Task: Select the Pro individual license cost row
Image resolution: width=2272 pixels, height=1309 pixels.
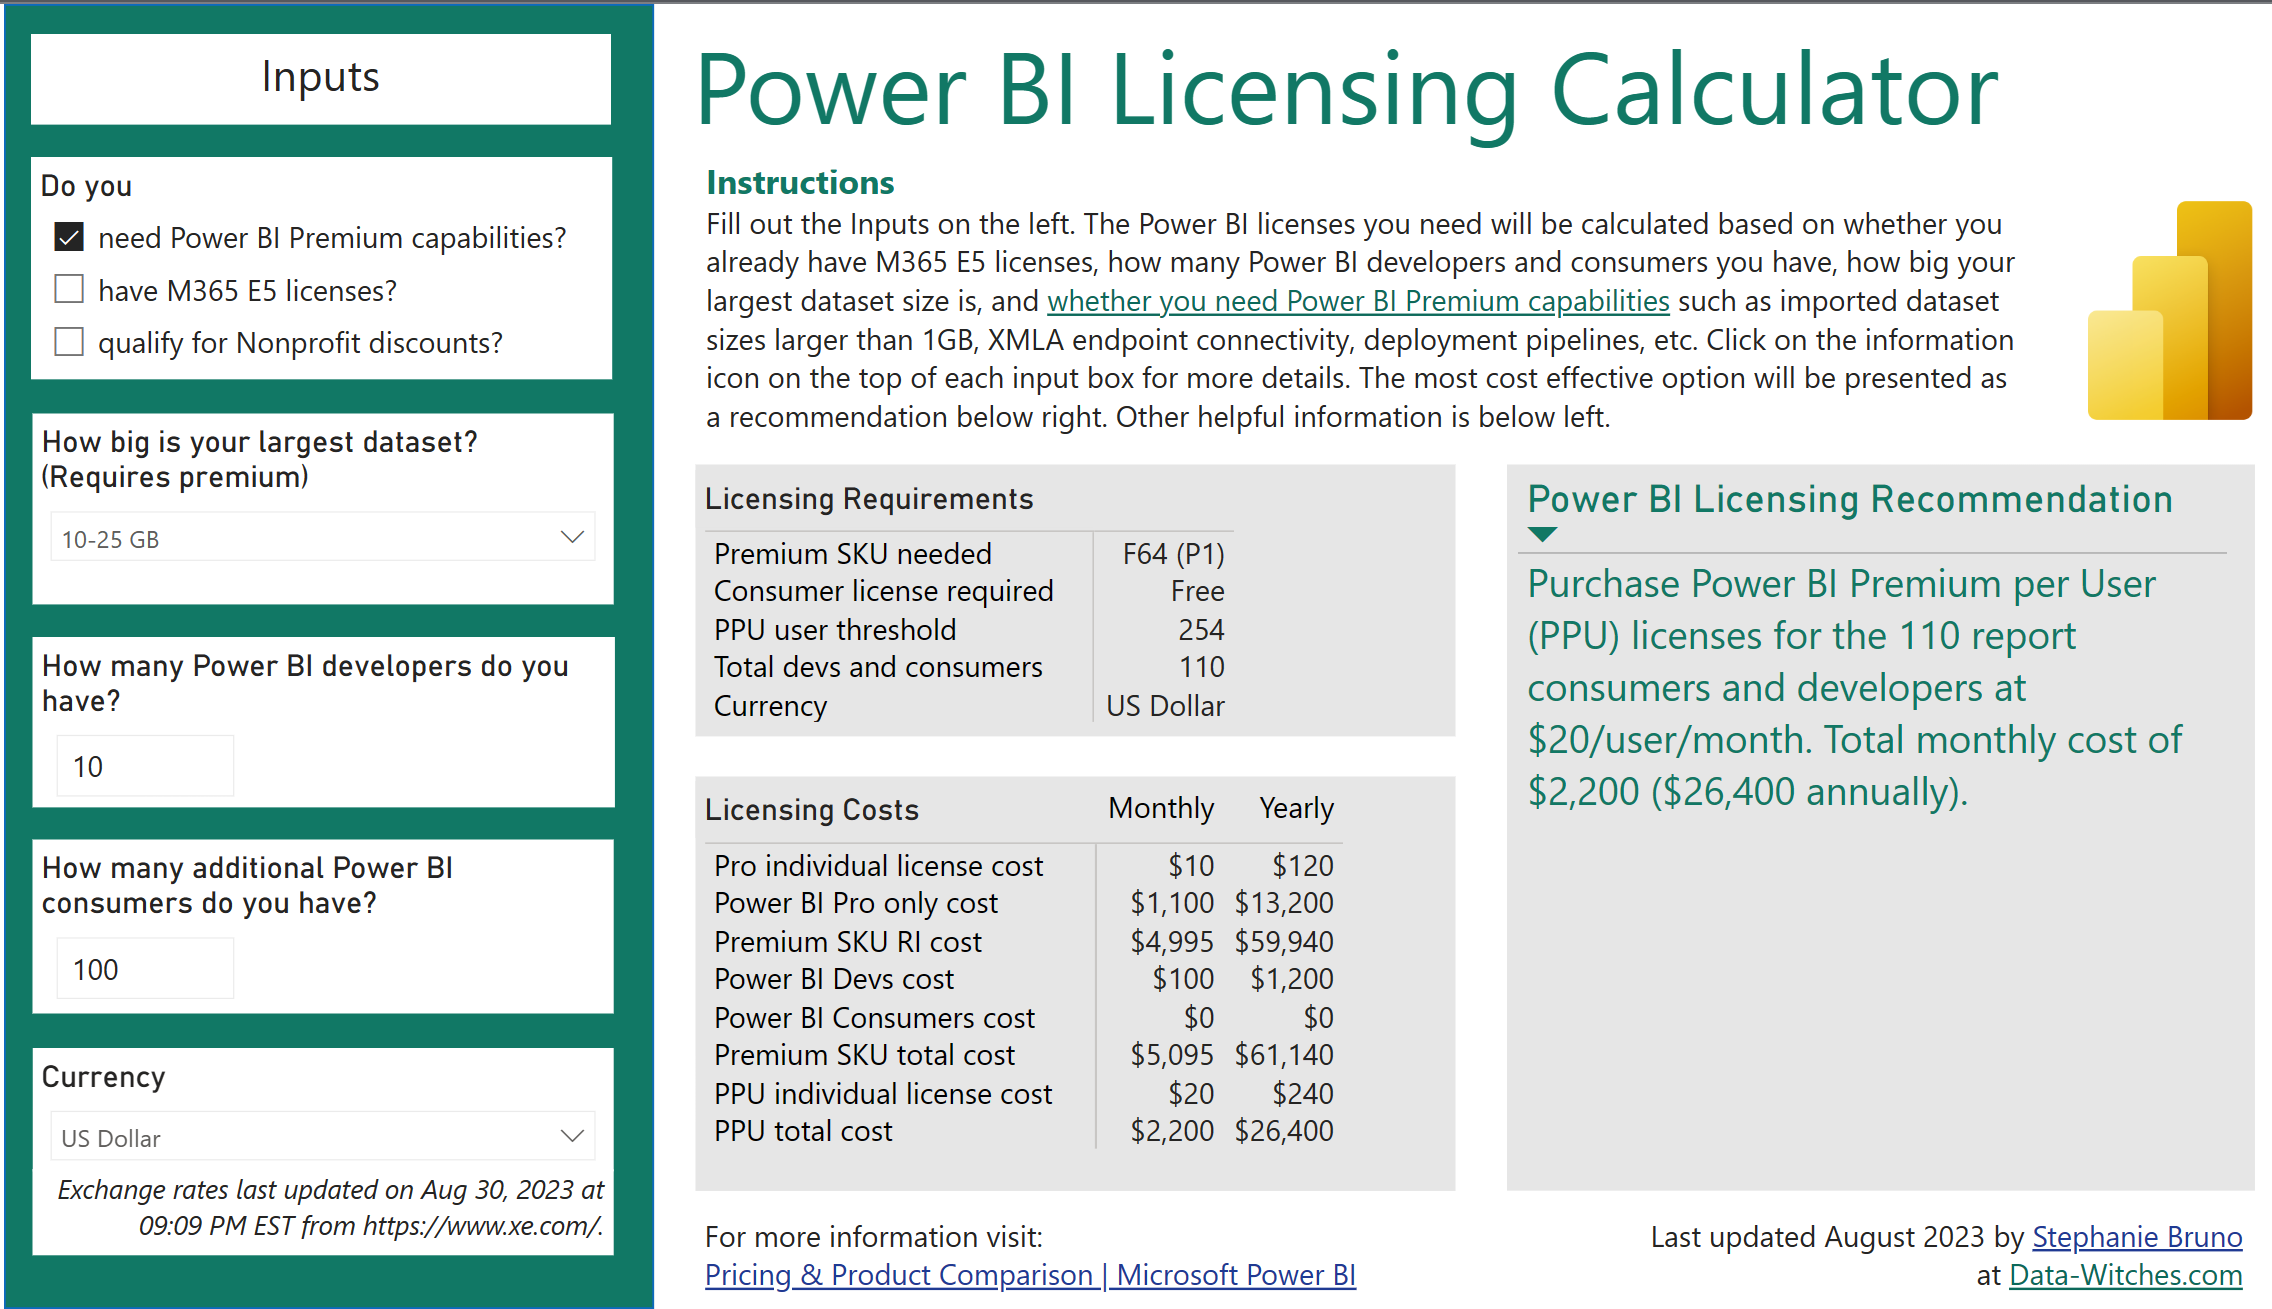Action: 1023,866
